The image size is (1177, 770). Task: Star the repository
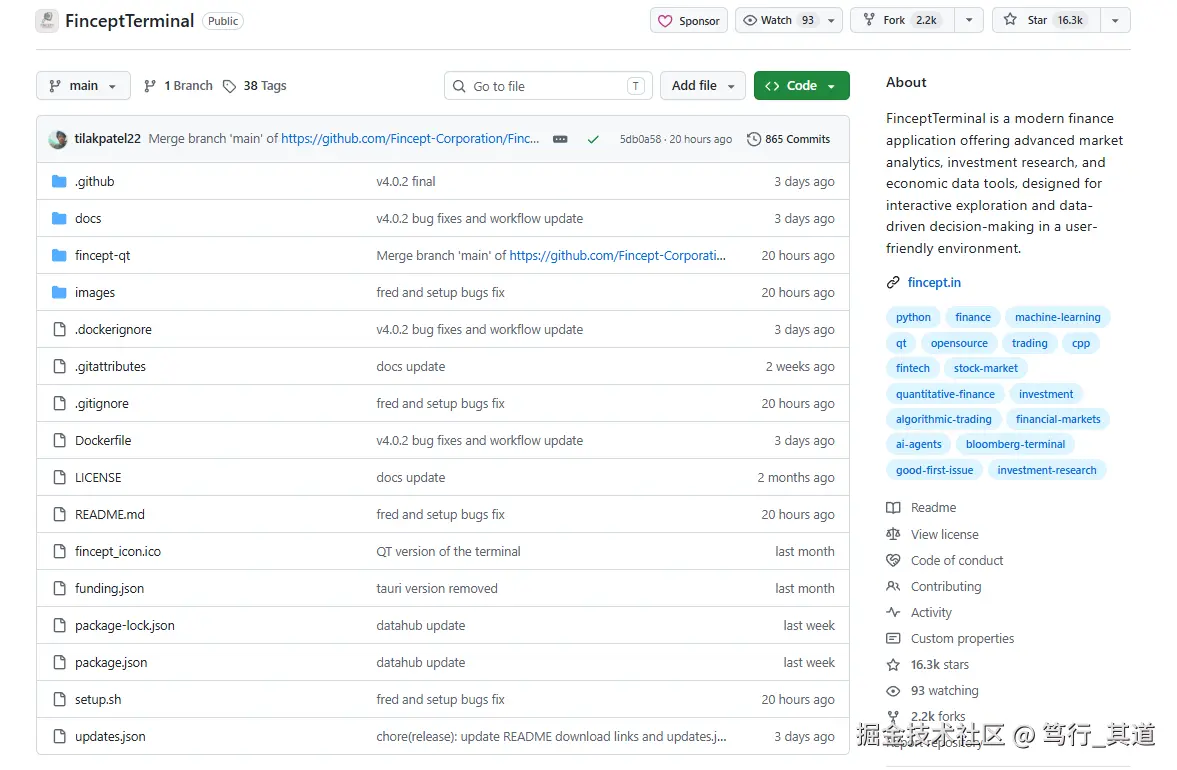[x=1046, y=20]
